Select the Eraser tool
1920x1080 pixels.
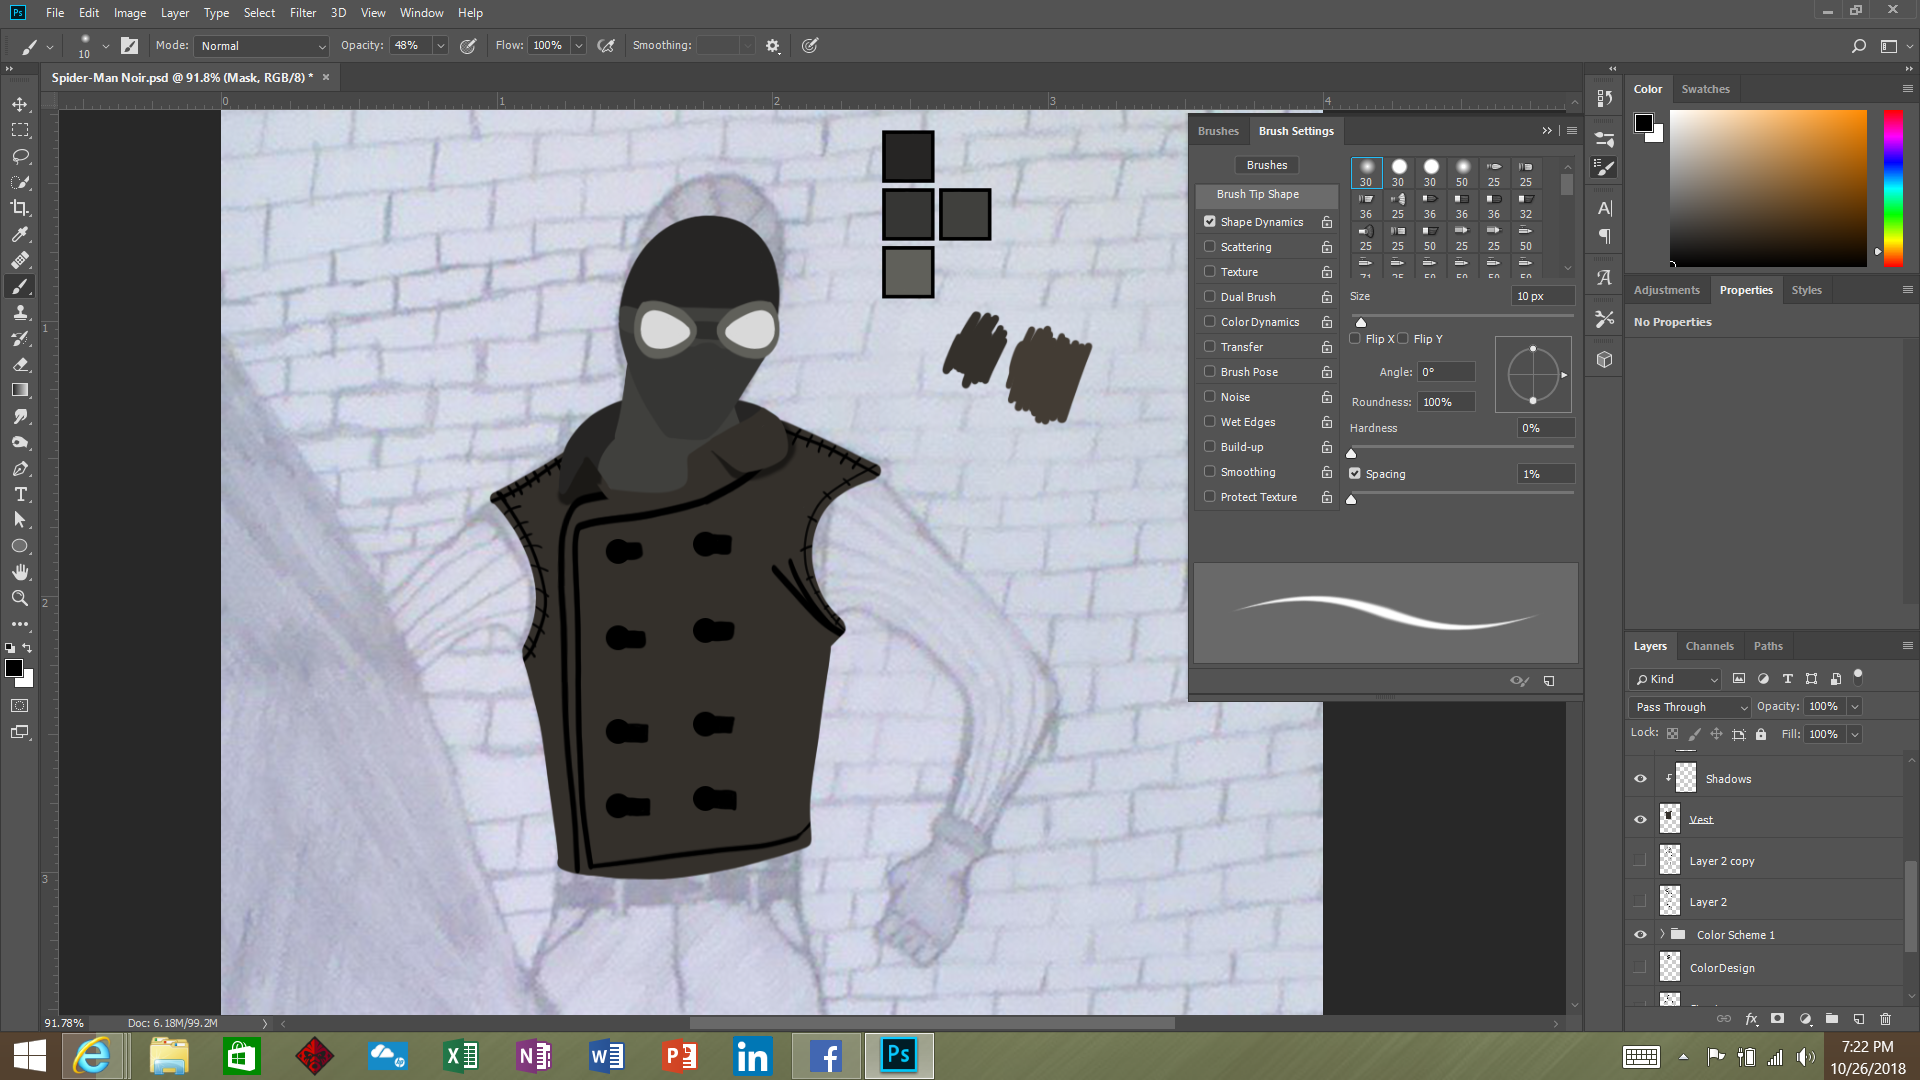pyautogui.click(x=20, y=364)
